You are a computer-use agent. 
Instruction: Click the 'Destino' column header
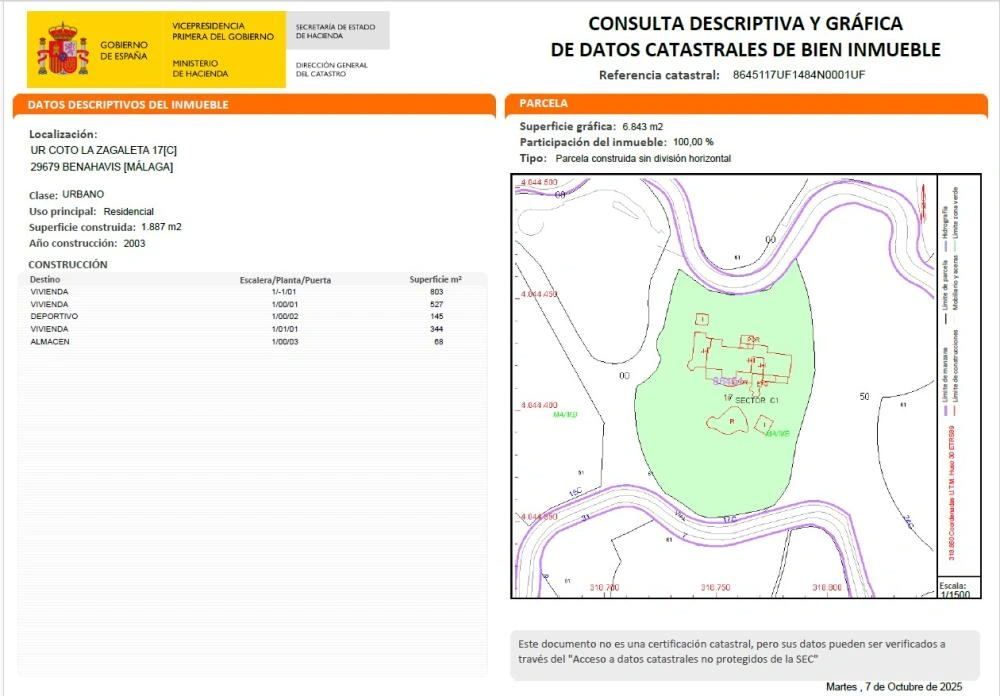coord(45,279)
